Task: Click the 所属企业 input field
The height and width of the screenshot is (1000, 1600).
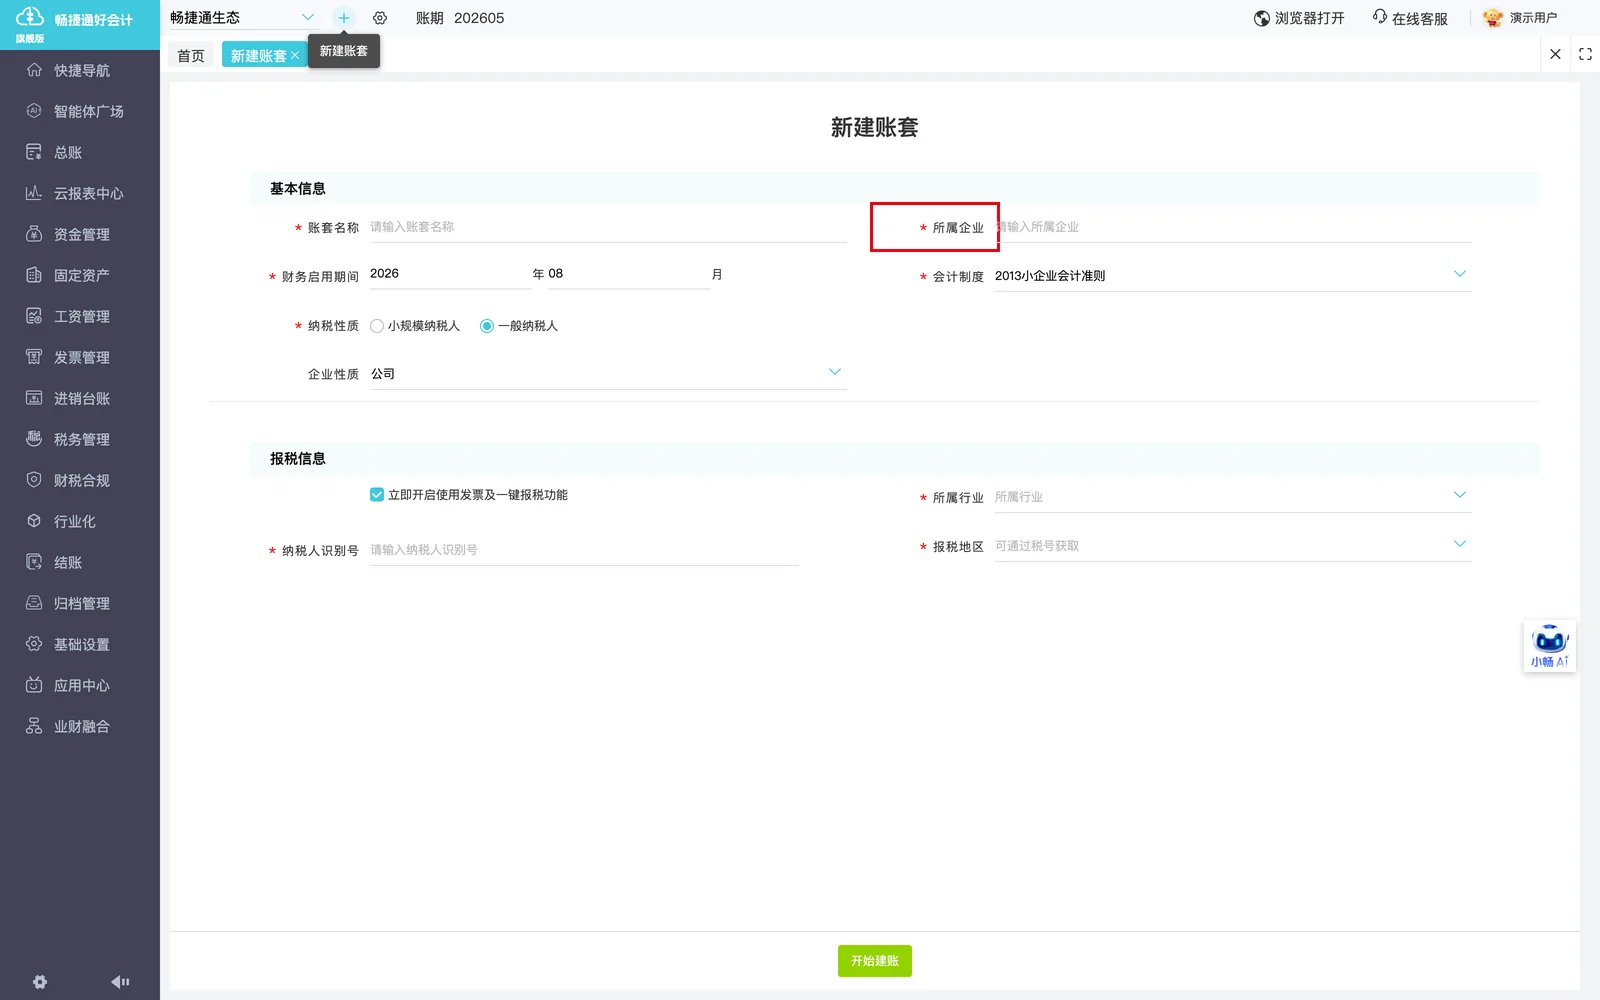Action: (x=1232, y=227)
